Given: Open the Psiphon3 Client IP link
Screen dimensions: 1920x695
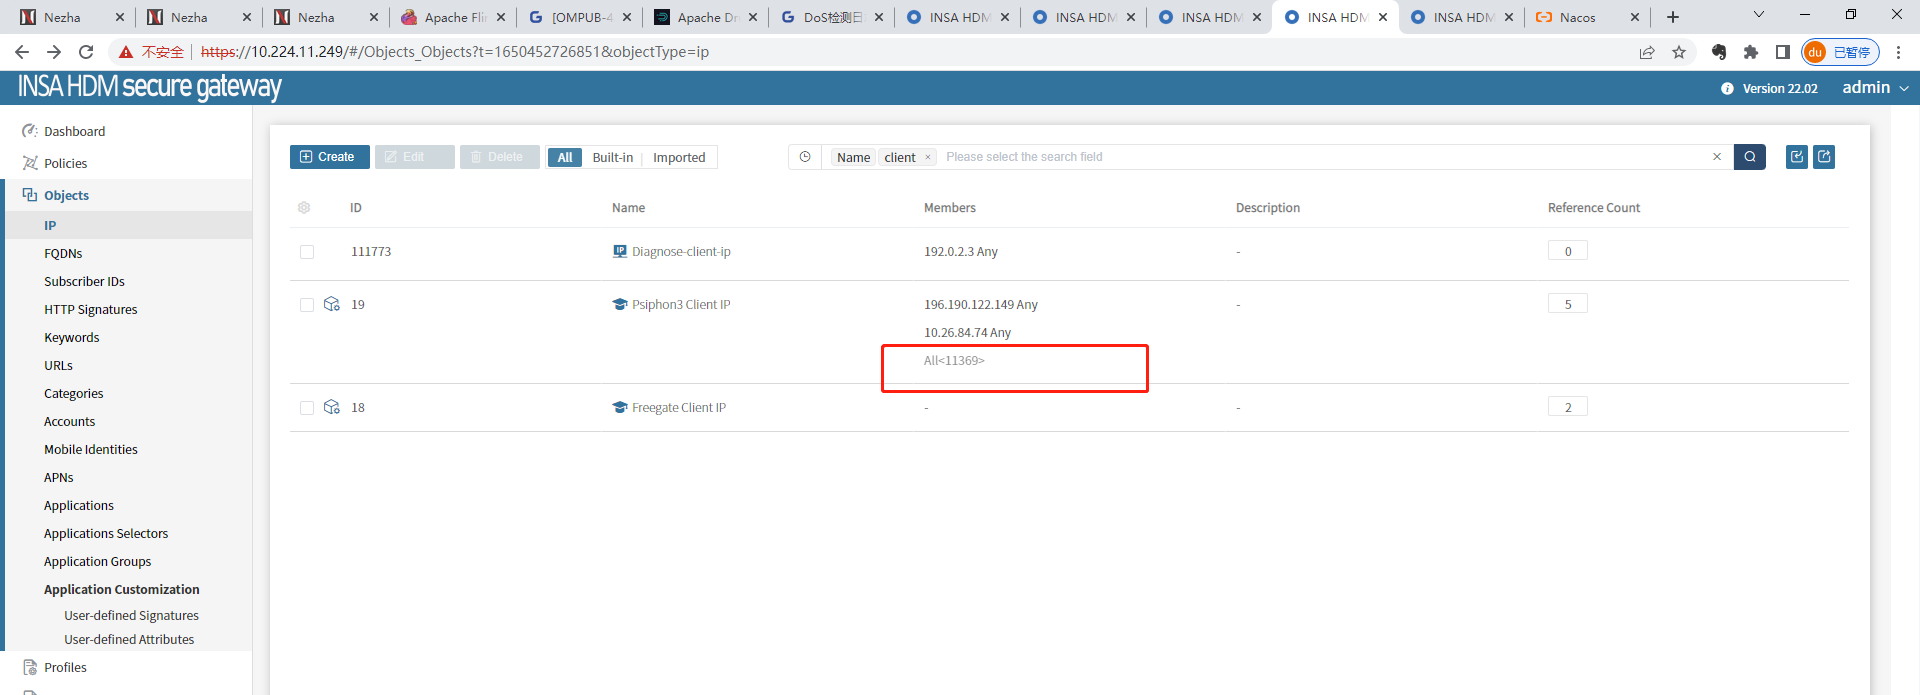Looking at the screenshot, I should point(680,305).
